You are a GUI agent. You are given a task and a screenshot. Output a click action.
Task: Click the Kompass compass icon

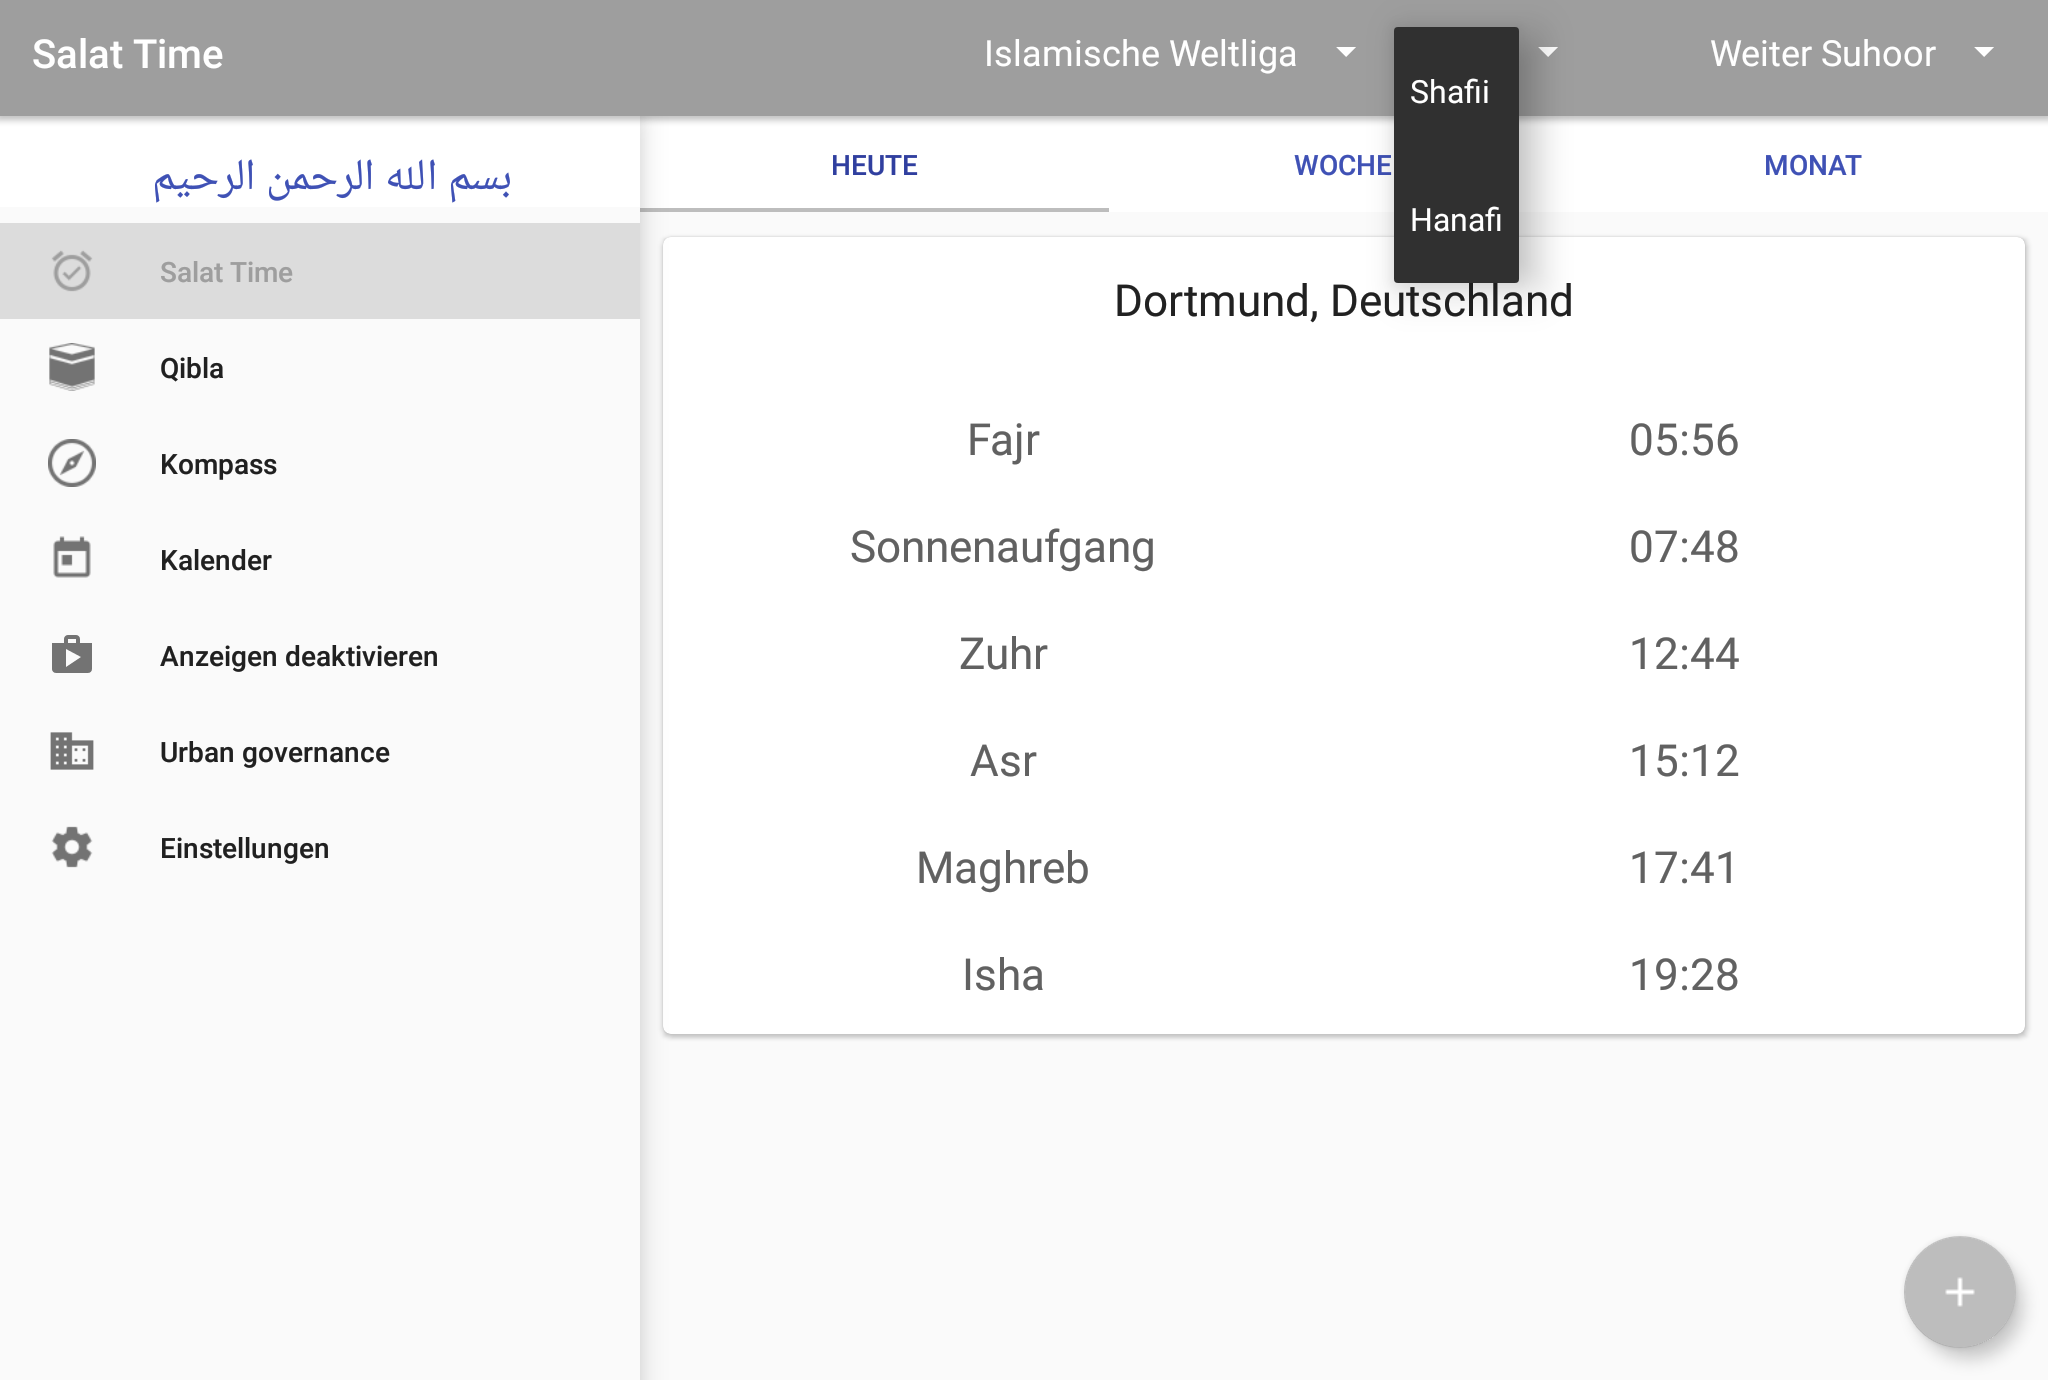click(72, 463)
